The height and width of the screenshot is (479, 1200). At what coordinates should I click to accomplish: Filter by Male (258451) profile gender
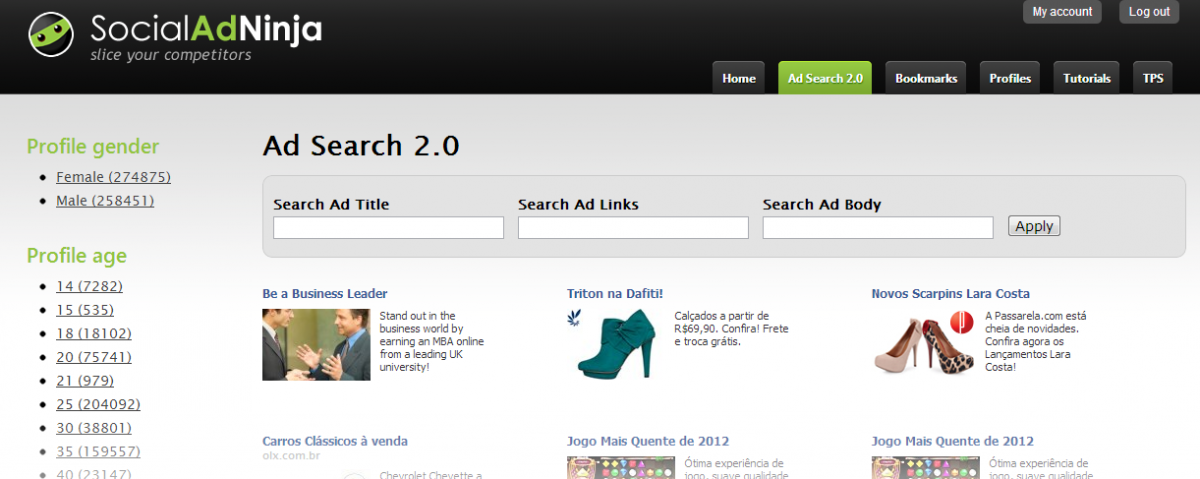pos(104,201)
